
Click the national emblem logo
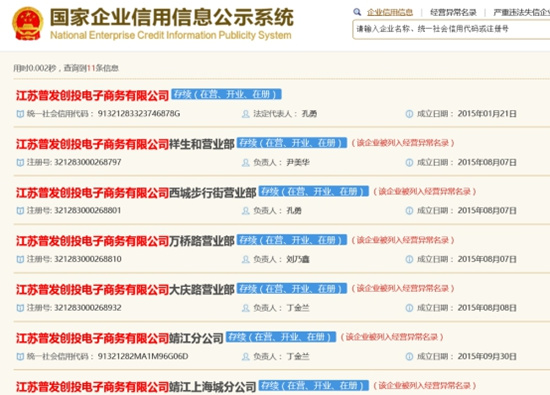(x=28, y=24)
